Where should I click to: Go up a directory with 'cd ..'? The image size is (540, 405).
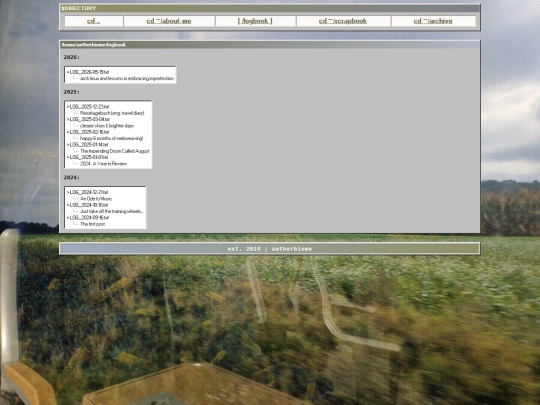93,21
